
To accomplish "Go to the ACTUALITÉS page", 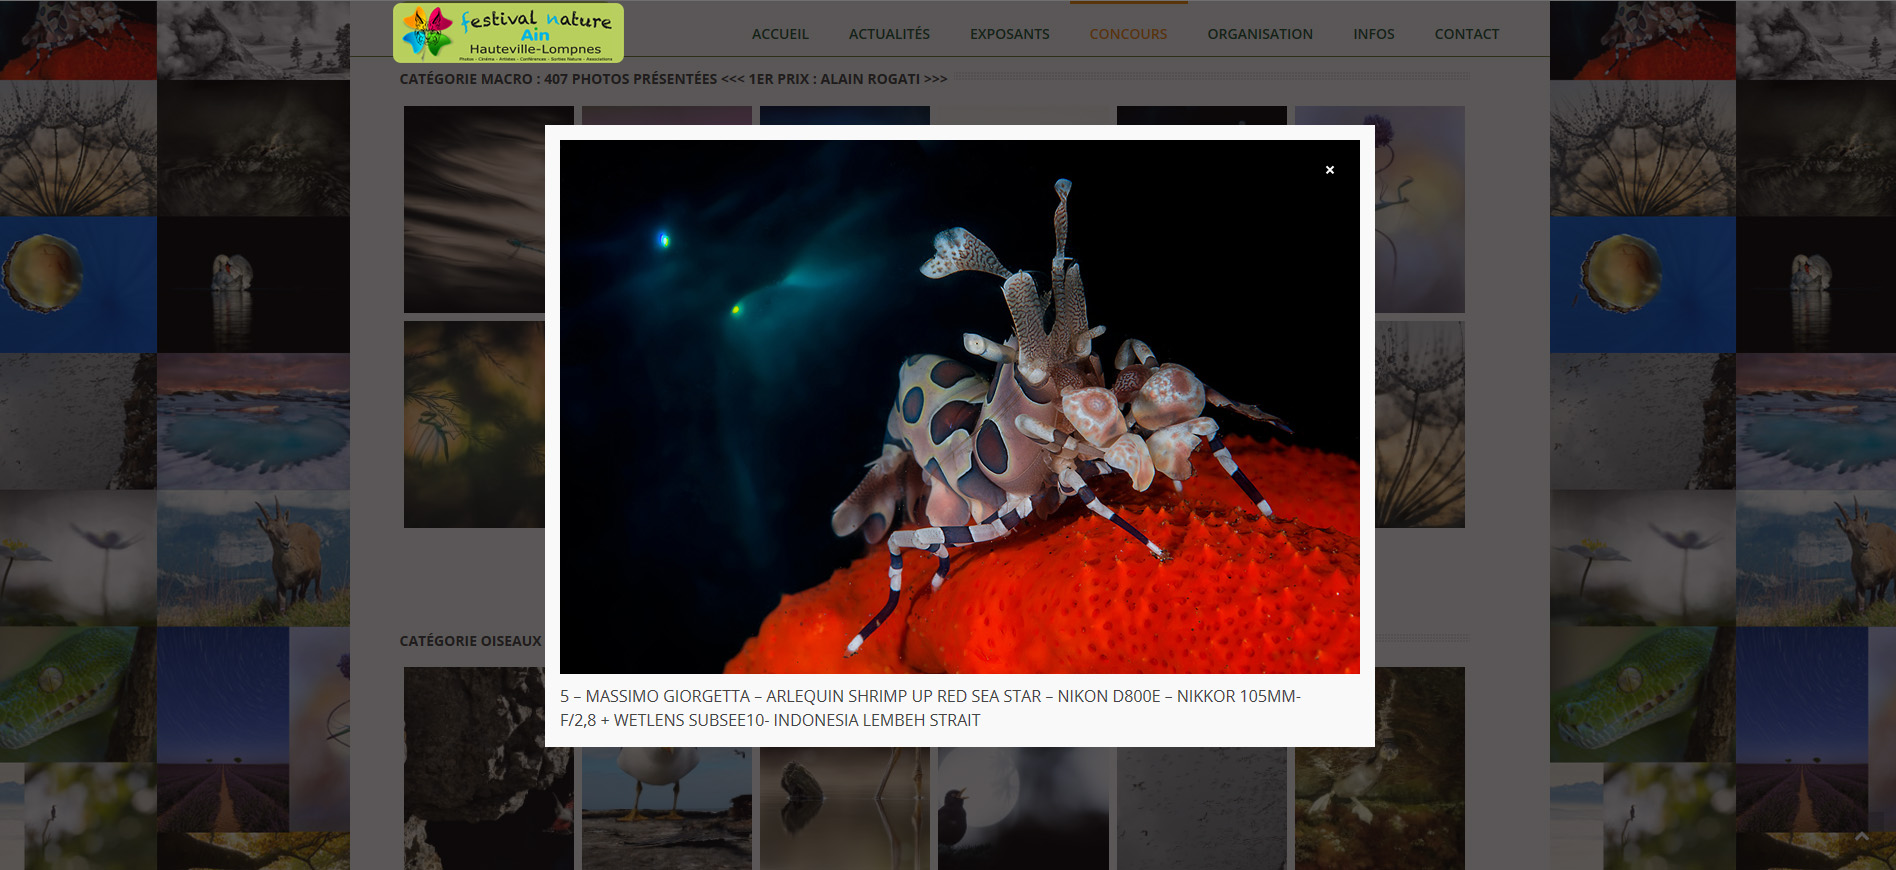I will point(889,34).
